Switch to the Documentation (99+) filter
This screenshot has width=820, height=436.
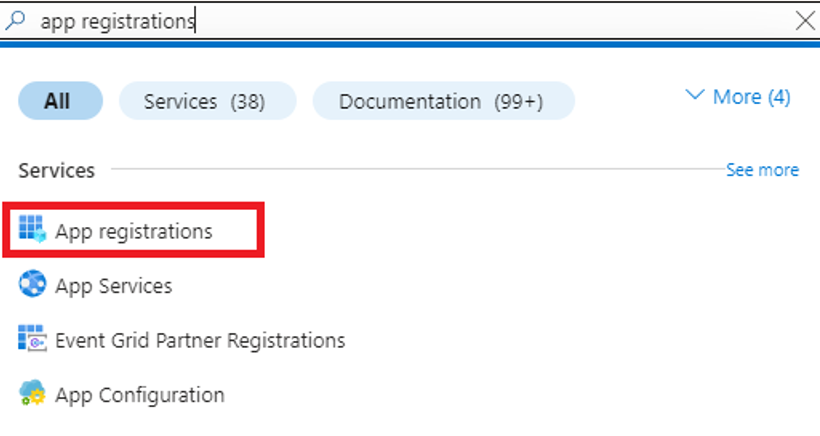tap(443, 101)
